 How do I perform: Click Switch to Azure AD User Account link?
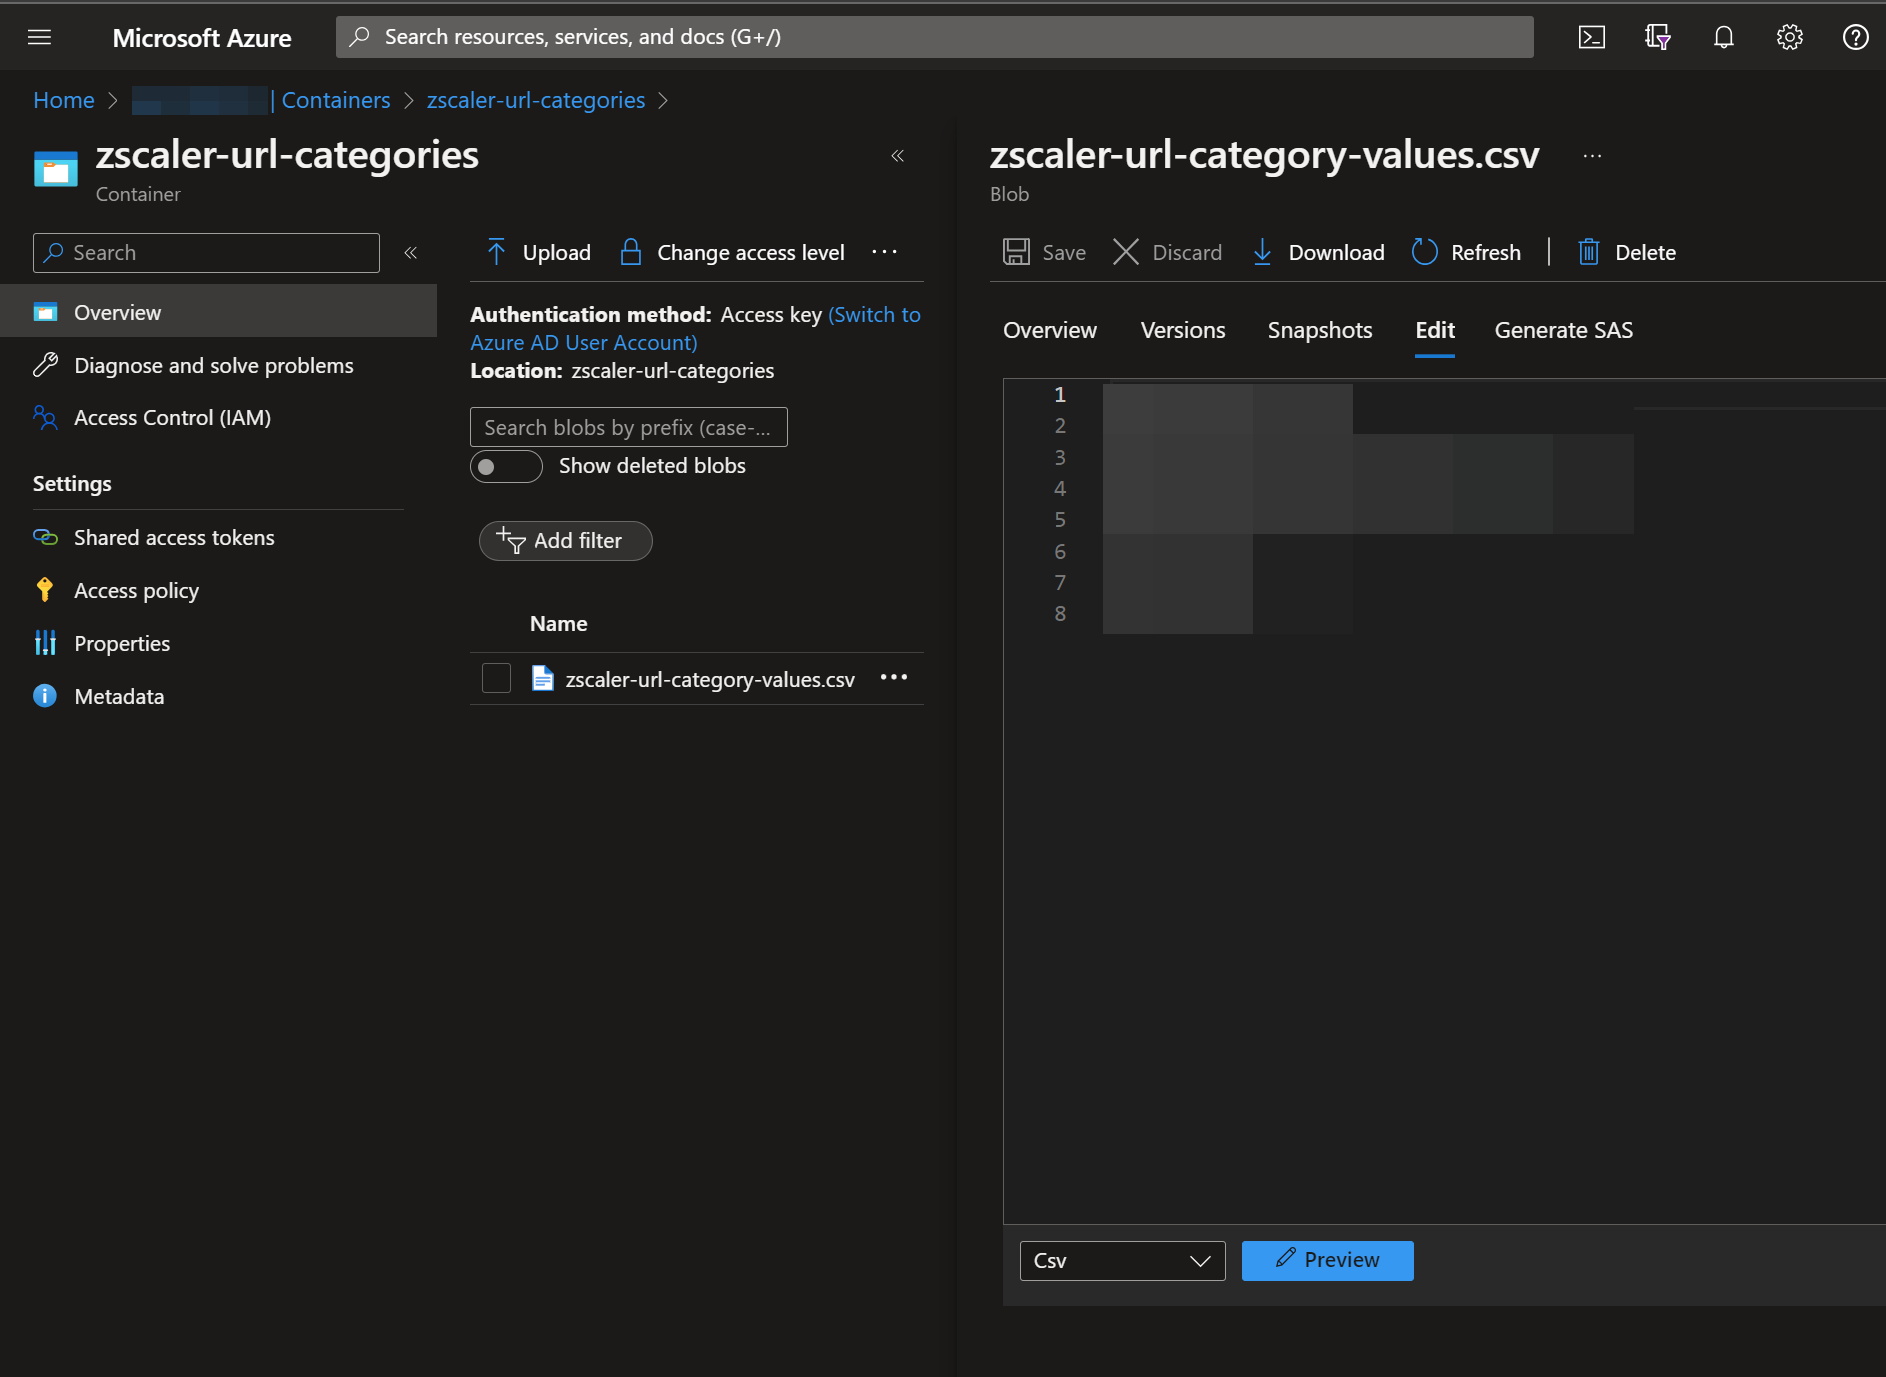(695, 328)
